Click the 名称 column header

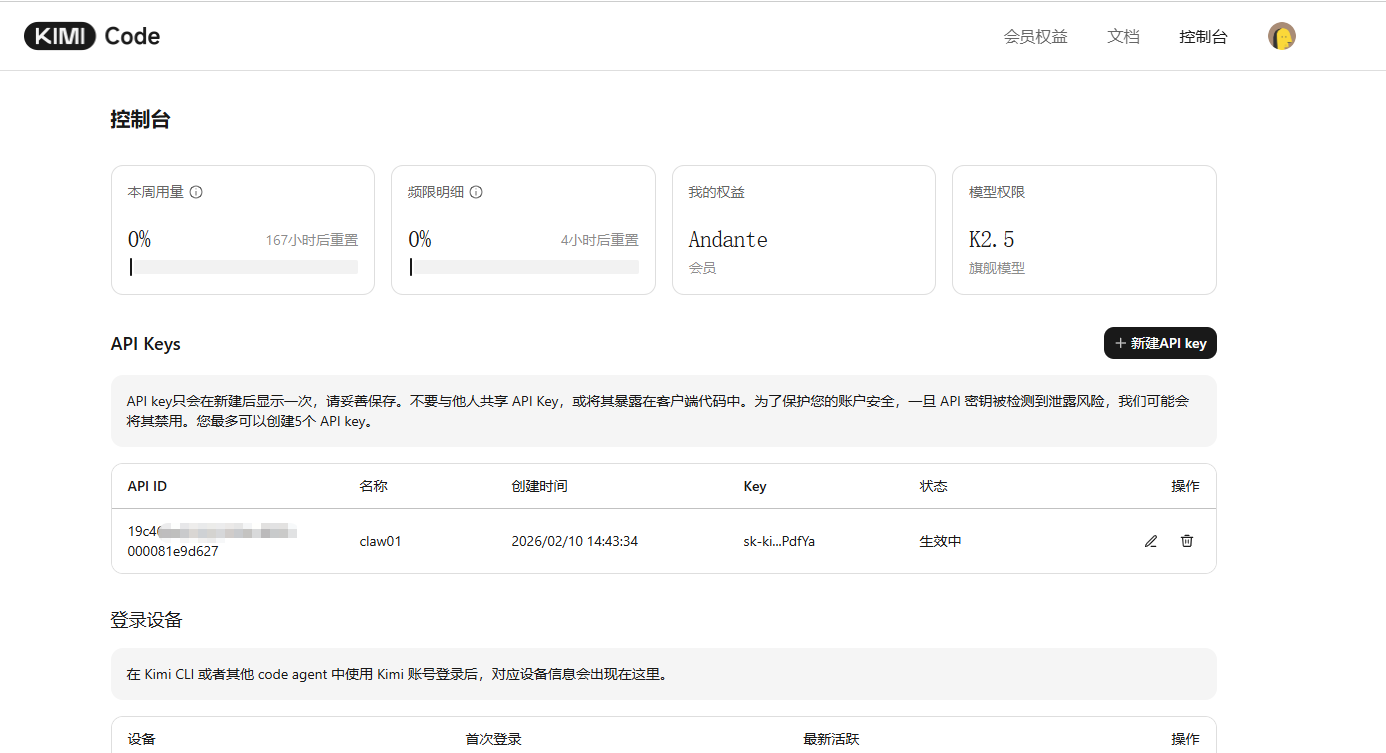[373, 486]
